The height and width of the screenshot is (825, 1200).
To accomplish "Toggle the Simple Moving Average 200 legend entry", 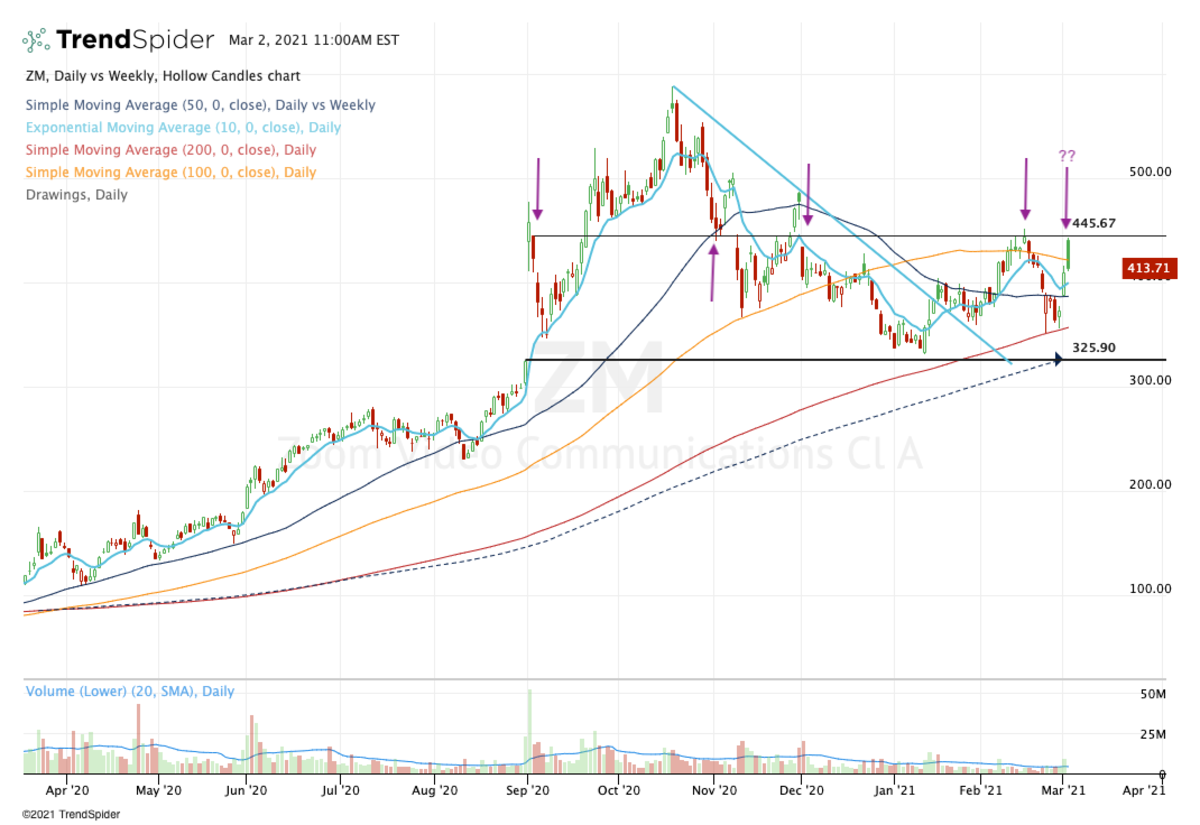I will point(171,150).
